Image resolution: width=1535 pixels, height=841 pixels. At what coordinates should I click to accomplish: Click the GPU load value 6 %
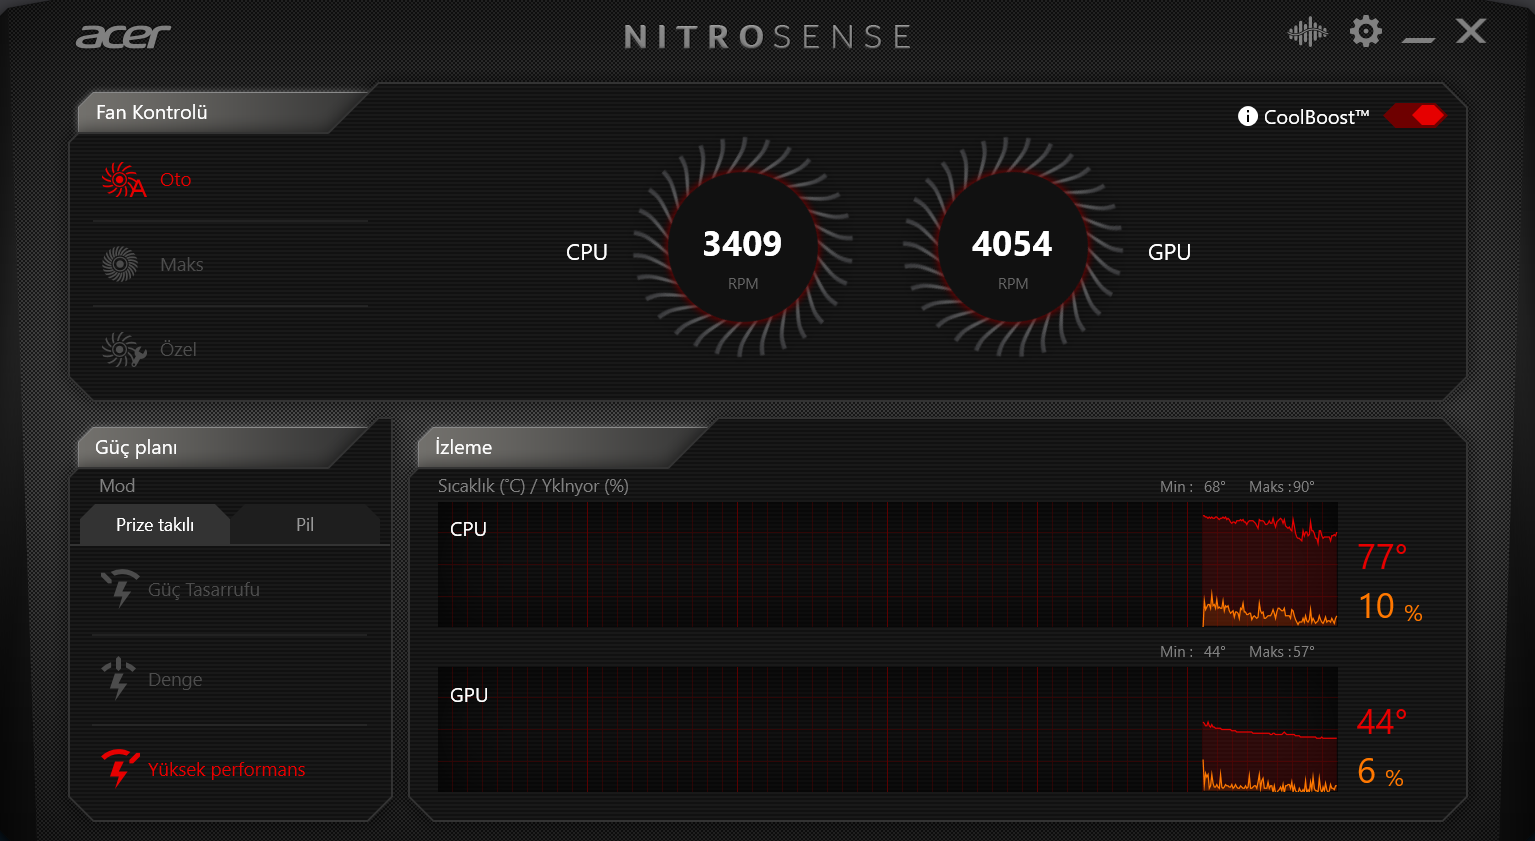point(1380,771)
